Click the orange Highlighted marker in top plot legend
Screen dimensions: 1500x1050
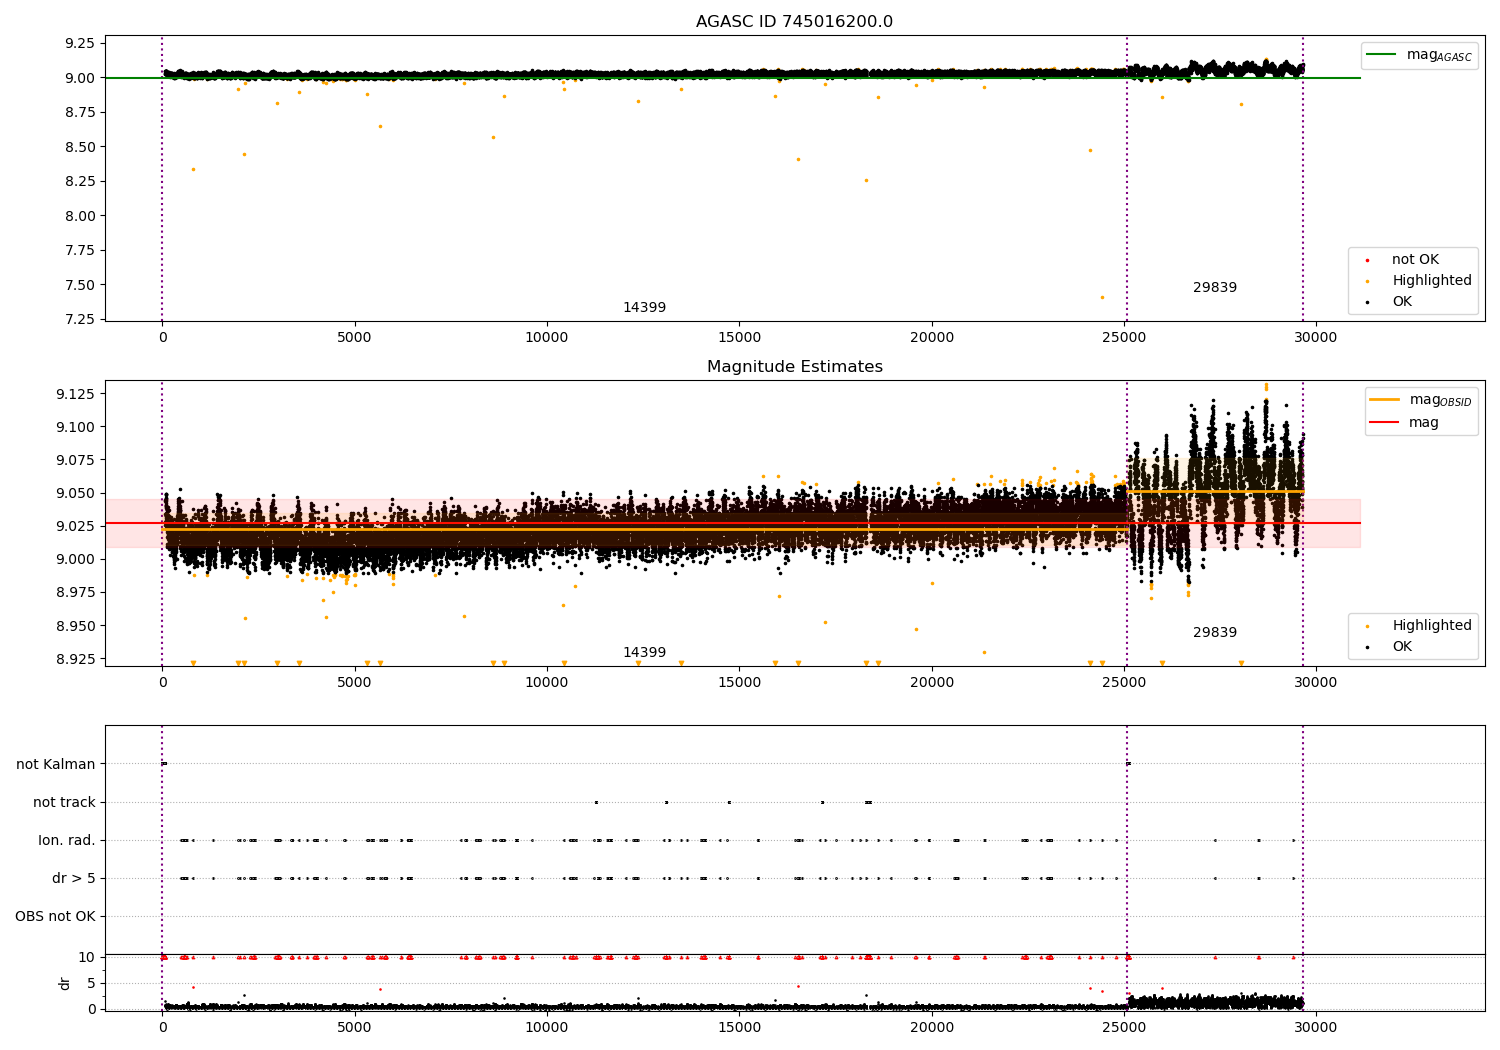click(x=1367, y=281)
